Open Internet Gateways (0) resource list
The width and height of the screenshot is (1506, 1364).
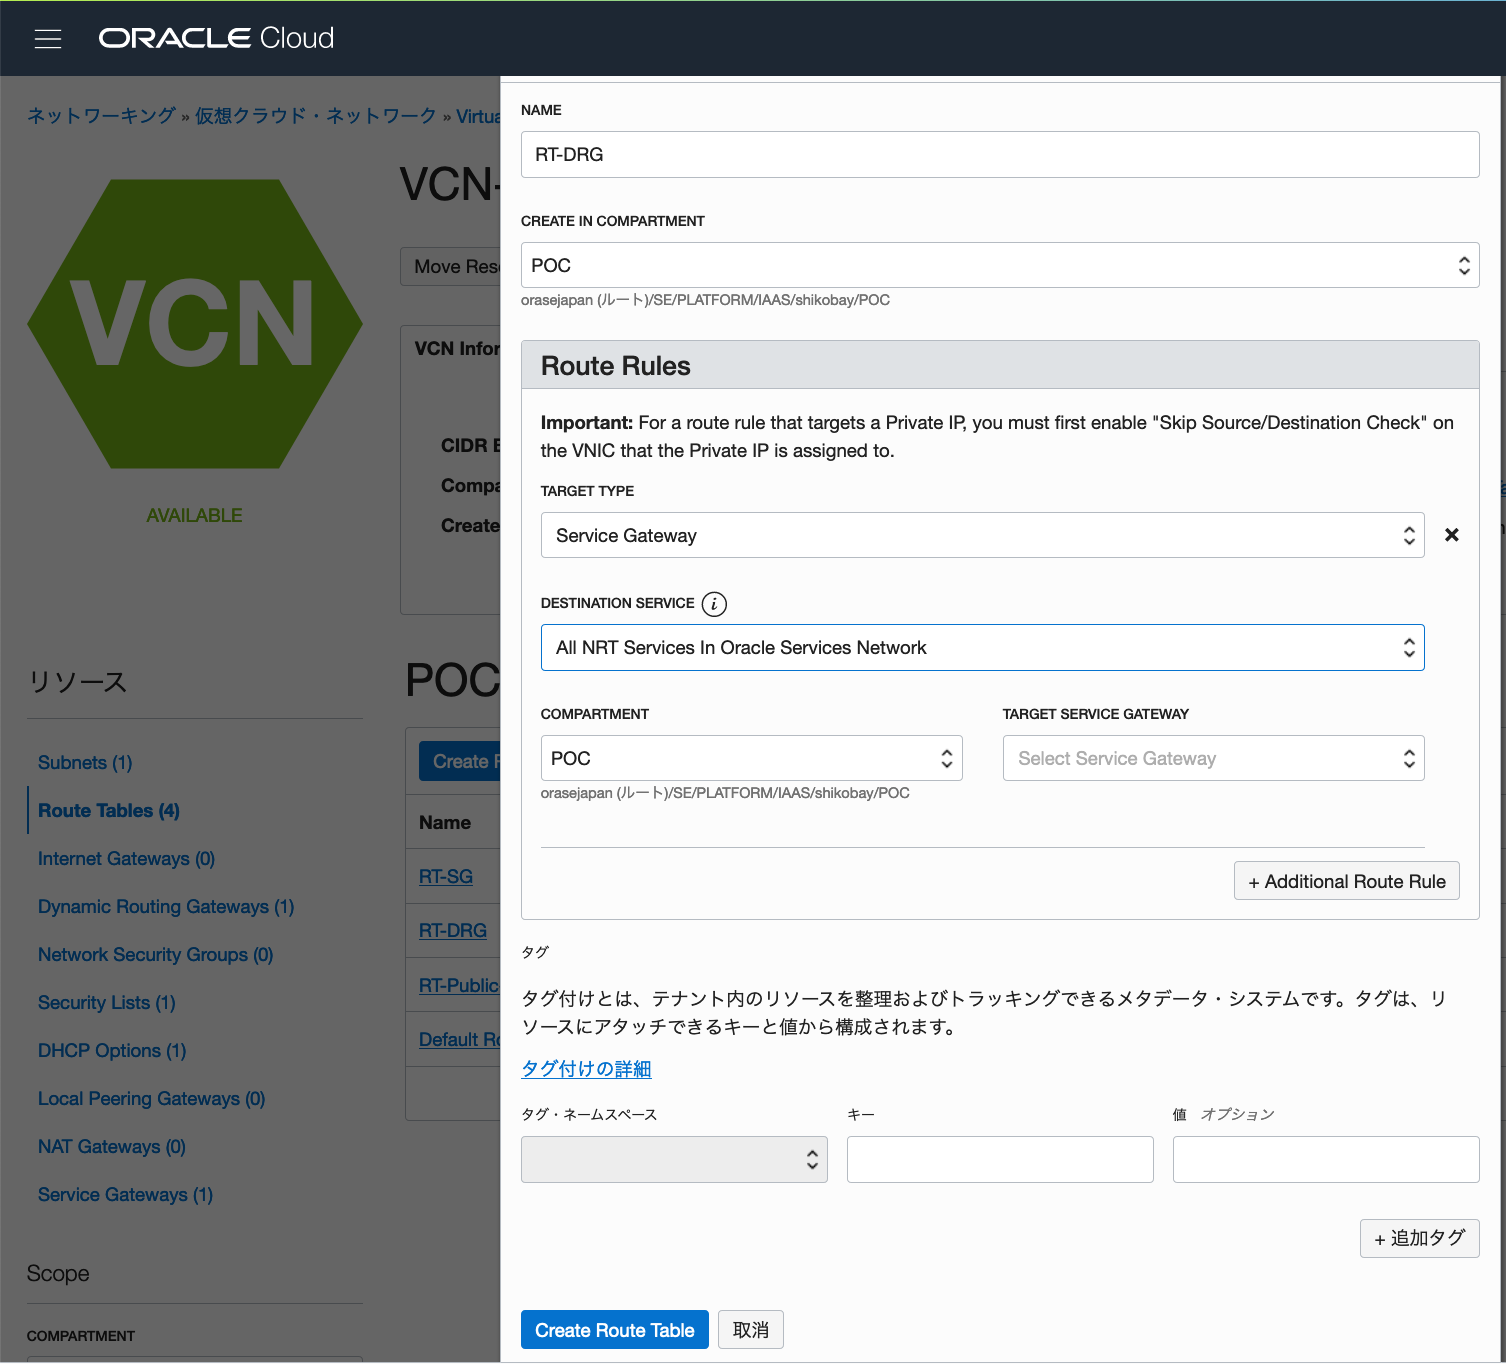(126, 859)
